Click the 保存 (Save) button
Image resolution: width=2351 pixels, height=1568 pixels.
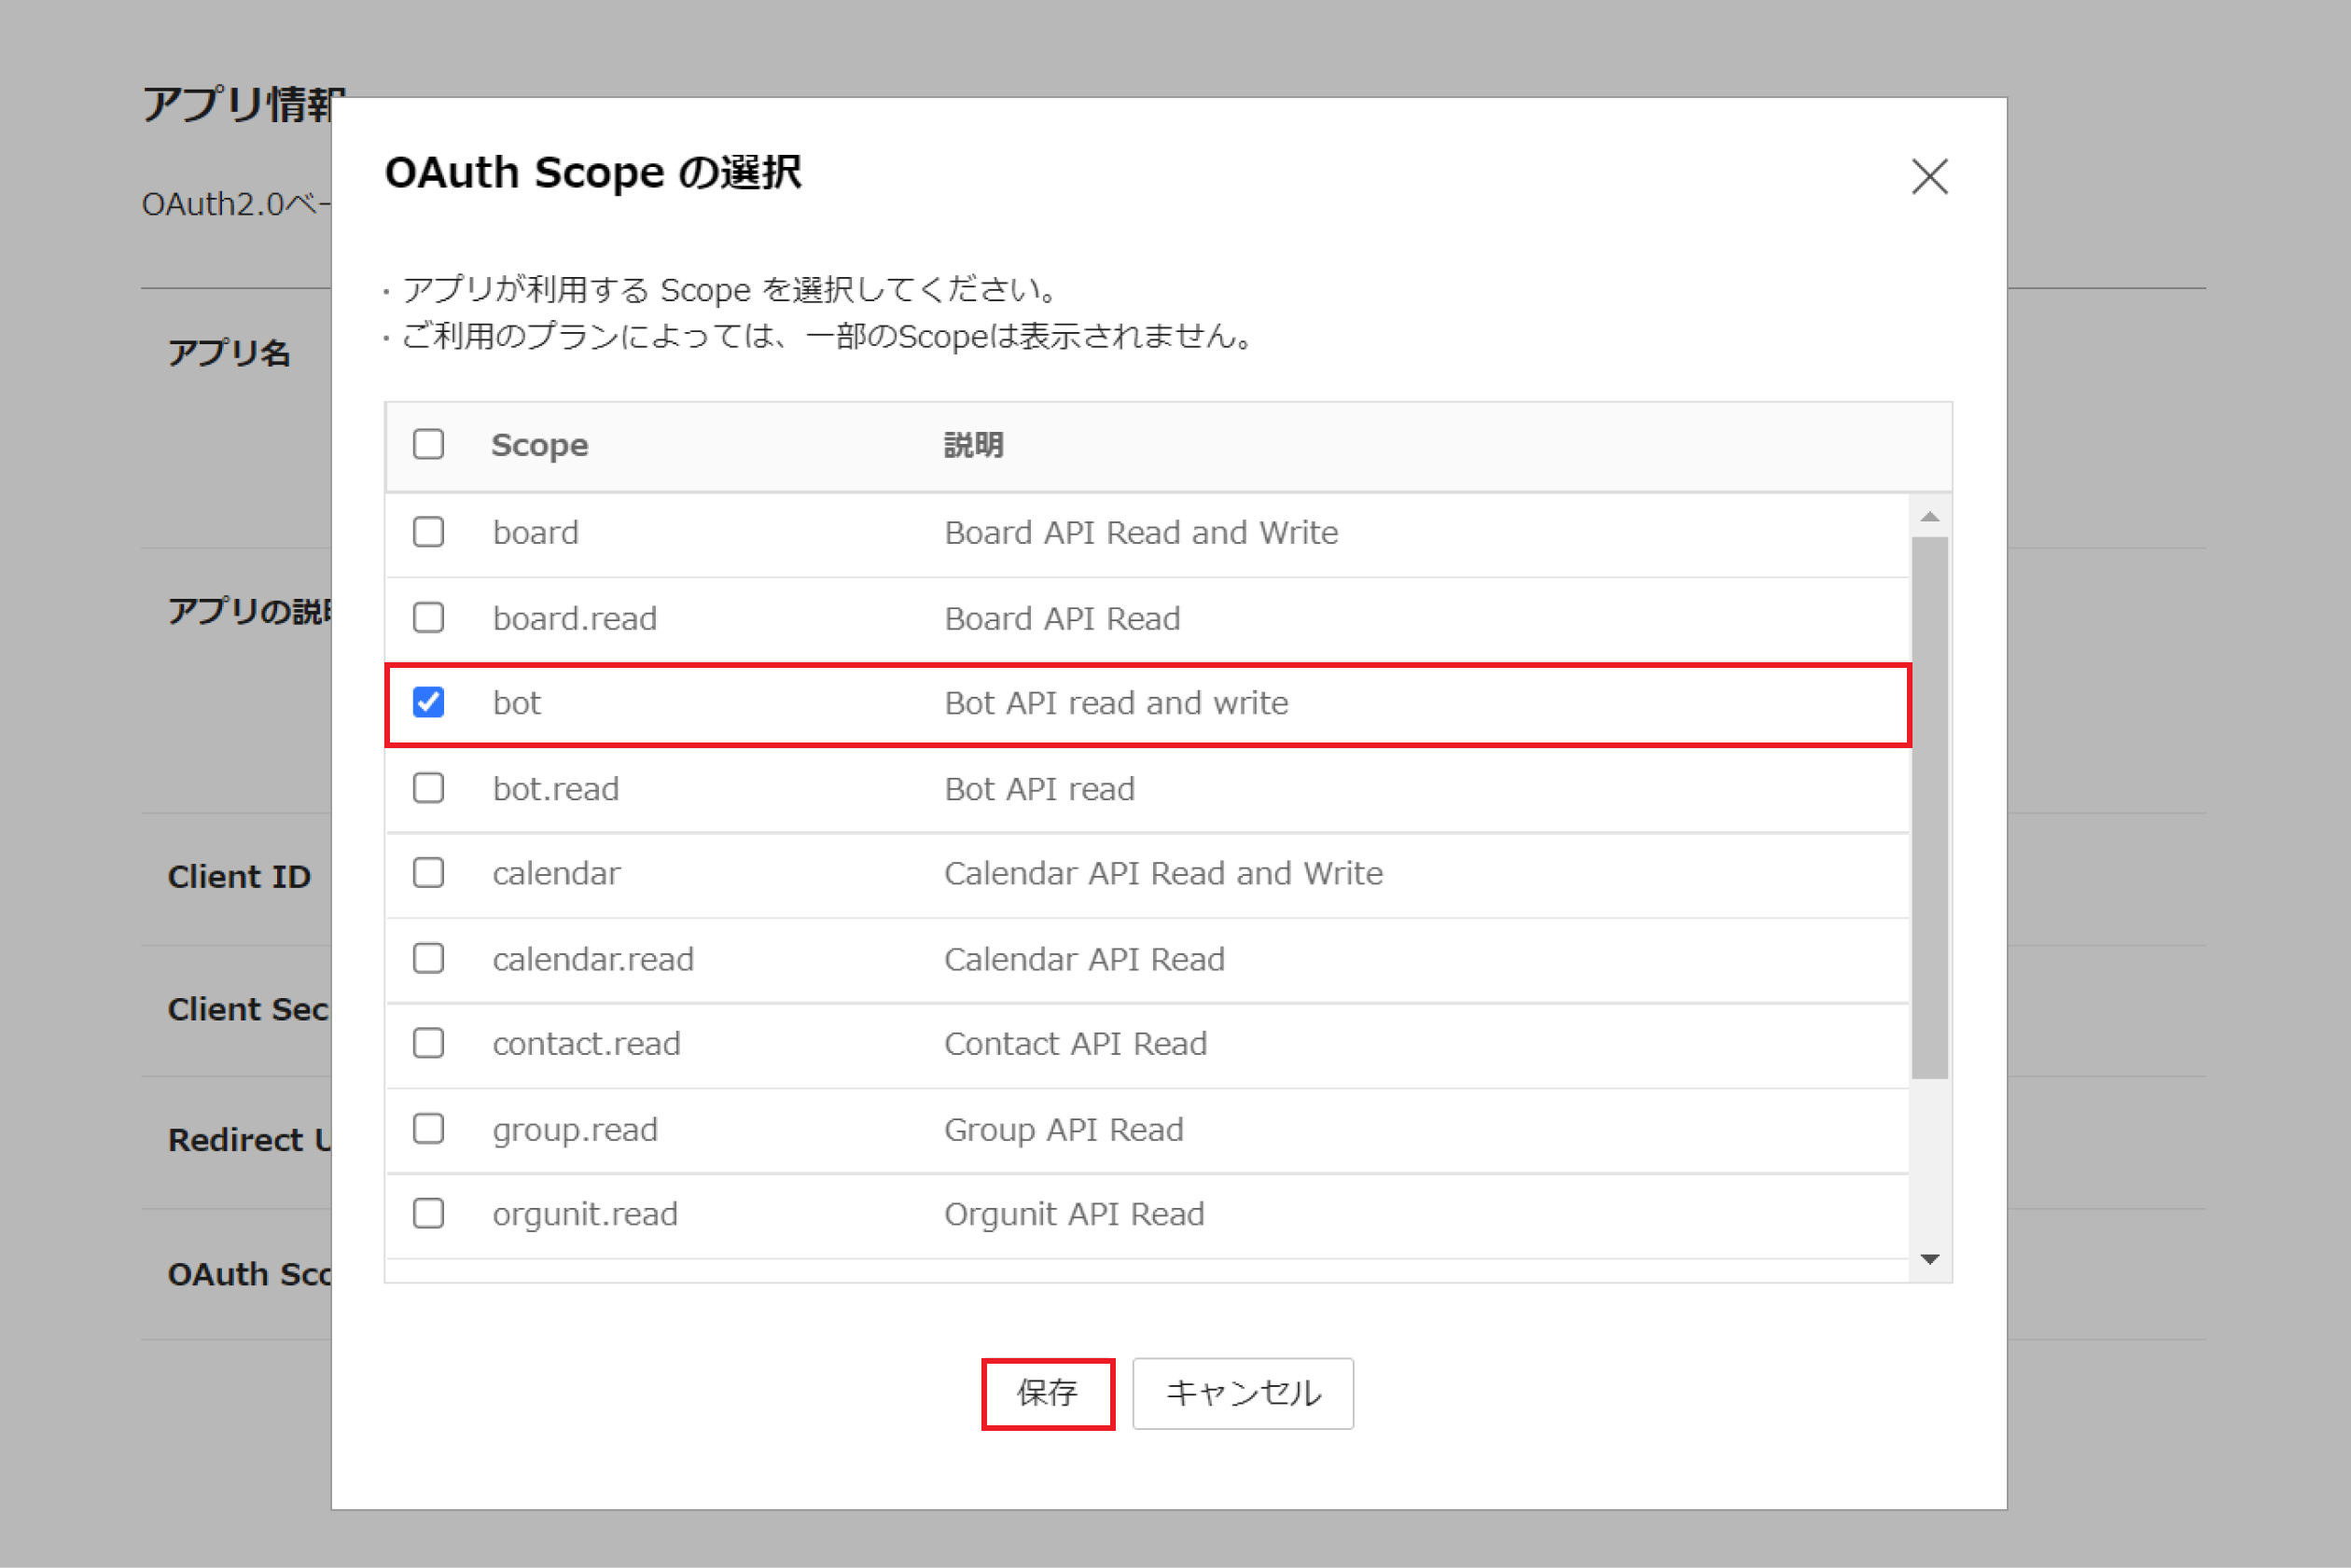pyautogui.click(x=1047, y=1393)
